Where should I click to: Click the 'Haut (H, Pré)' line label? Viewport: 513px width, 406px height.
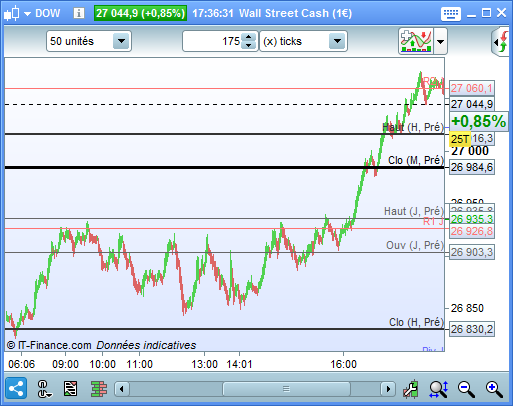click(x=413, y=127)
